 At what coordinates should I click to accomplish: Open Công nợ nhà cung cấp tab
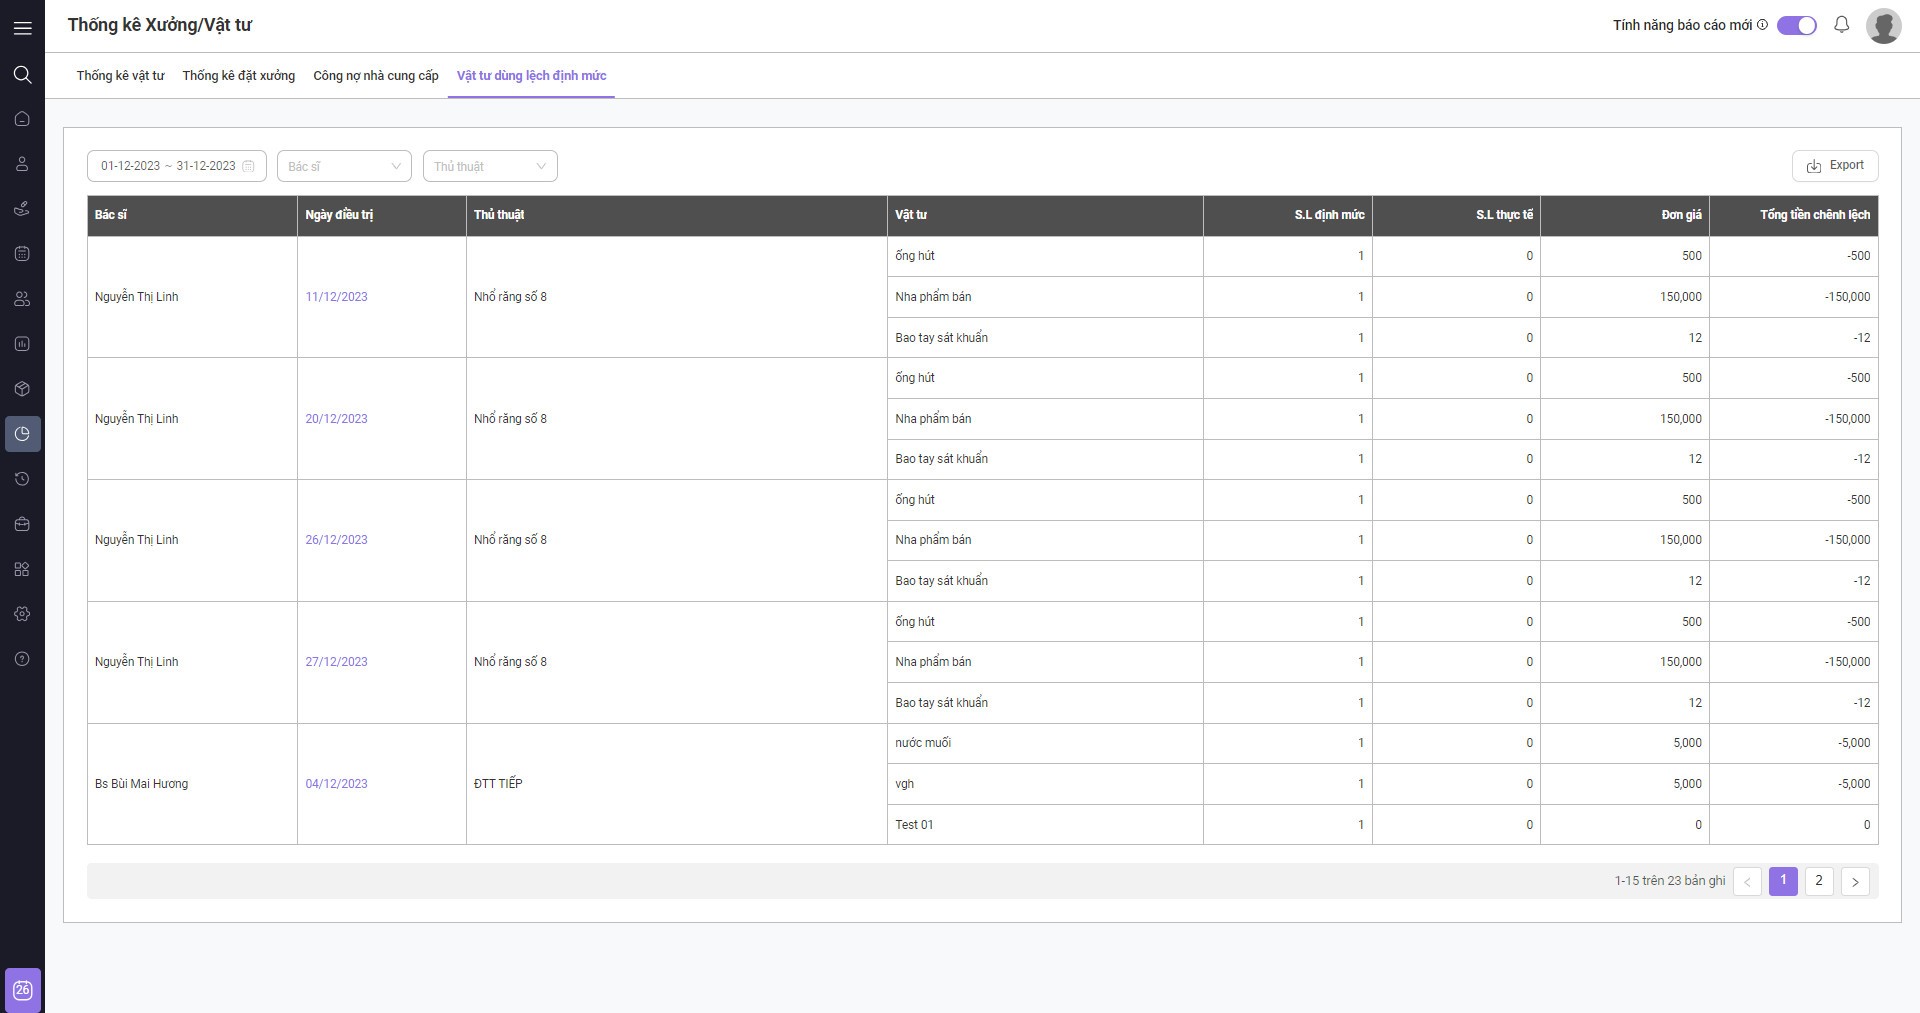(375, 76)
